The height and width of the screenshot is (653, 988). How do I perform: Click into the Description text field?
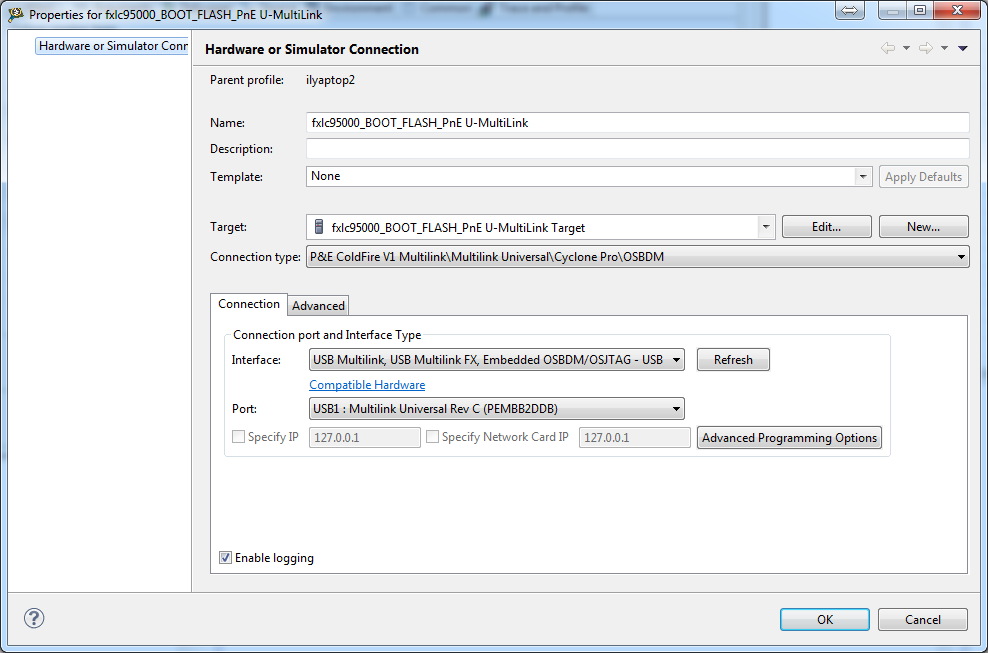pyautogui.click(x=637, y=149)
